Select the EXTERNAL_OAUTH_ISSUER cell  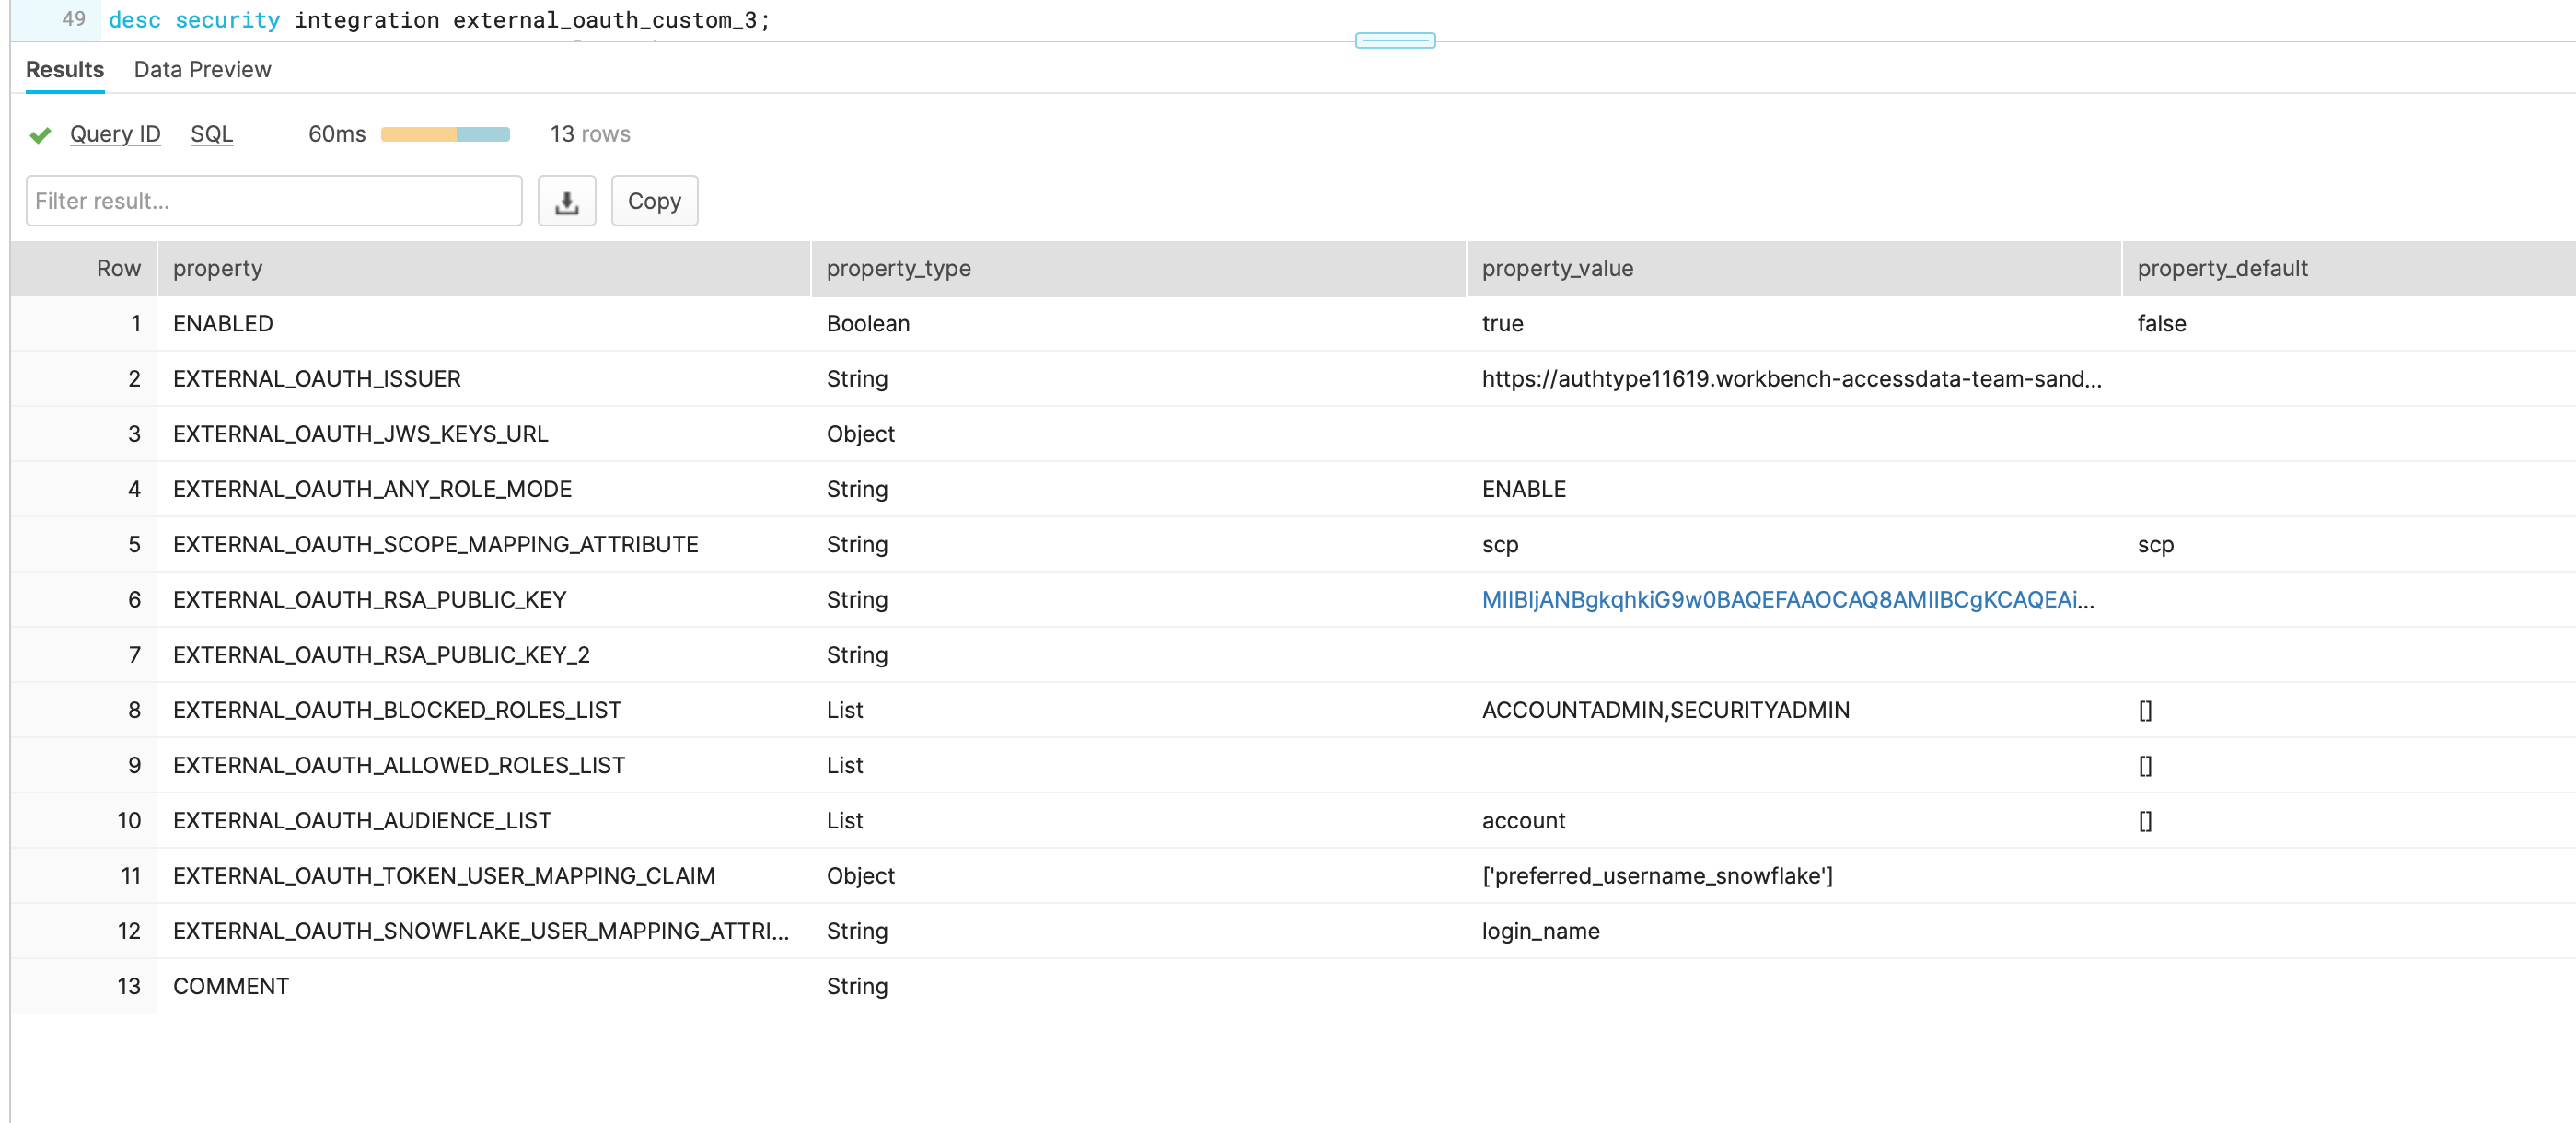click(x=483, y=379)
